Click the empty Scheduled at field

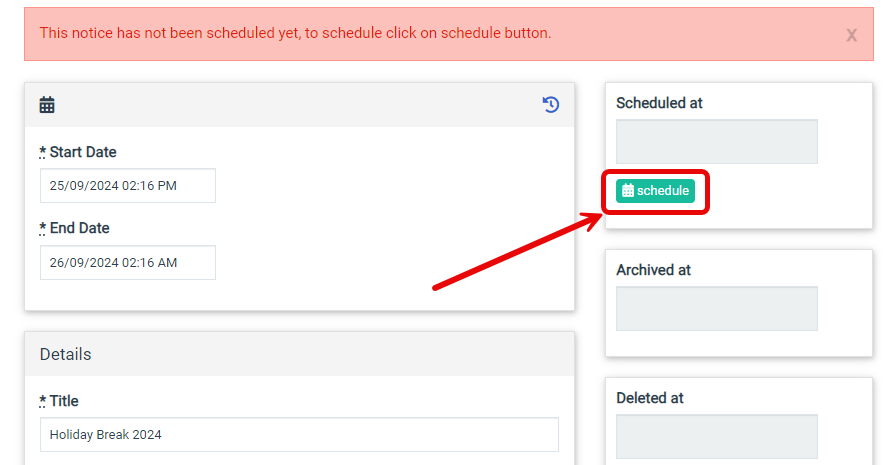(716, 141)
